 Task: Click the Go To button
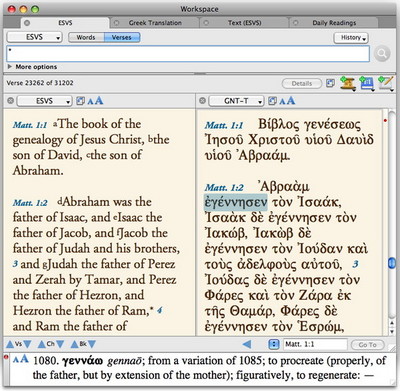pyautogui.click(x=368, y=345)
